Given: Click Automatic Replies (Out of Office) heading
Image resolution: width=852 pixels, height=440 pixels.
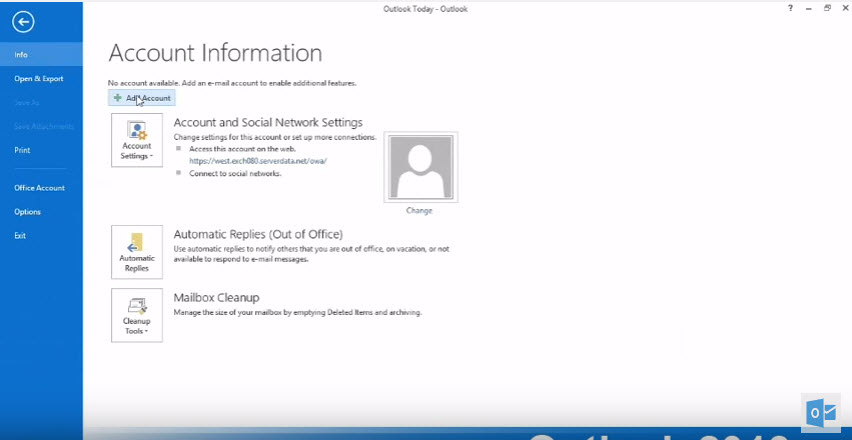Looking at the screenshot, I should pos(258,235).
